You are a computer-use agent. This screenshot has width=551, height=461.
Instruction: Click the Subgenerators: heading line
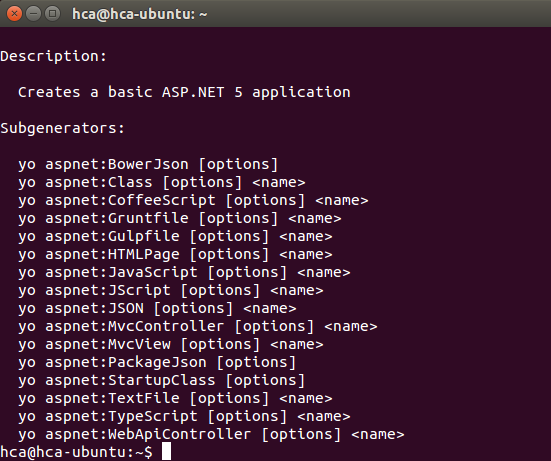click(x=63, y=129)
